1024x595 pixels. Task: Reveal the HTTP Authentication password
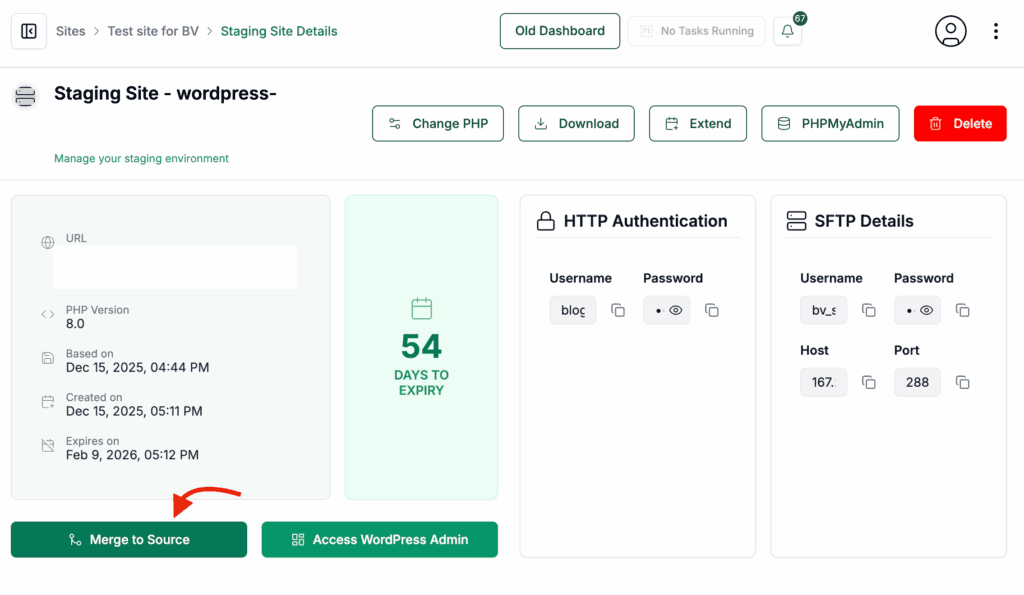coord(676,310)
